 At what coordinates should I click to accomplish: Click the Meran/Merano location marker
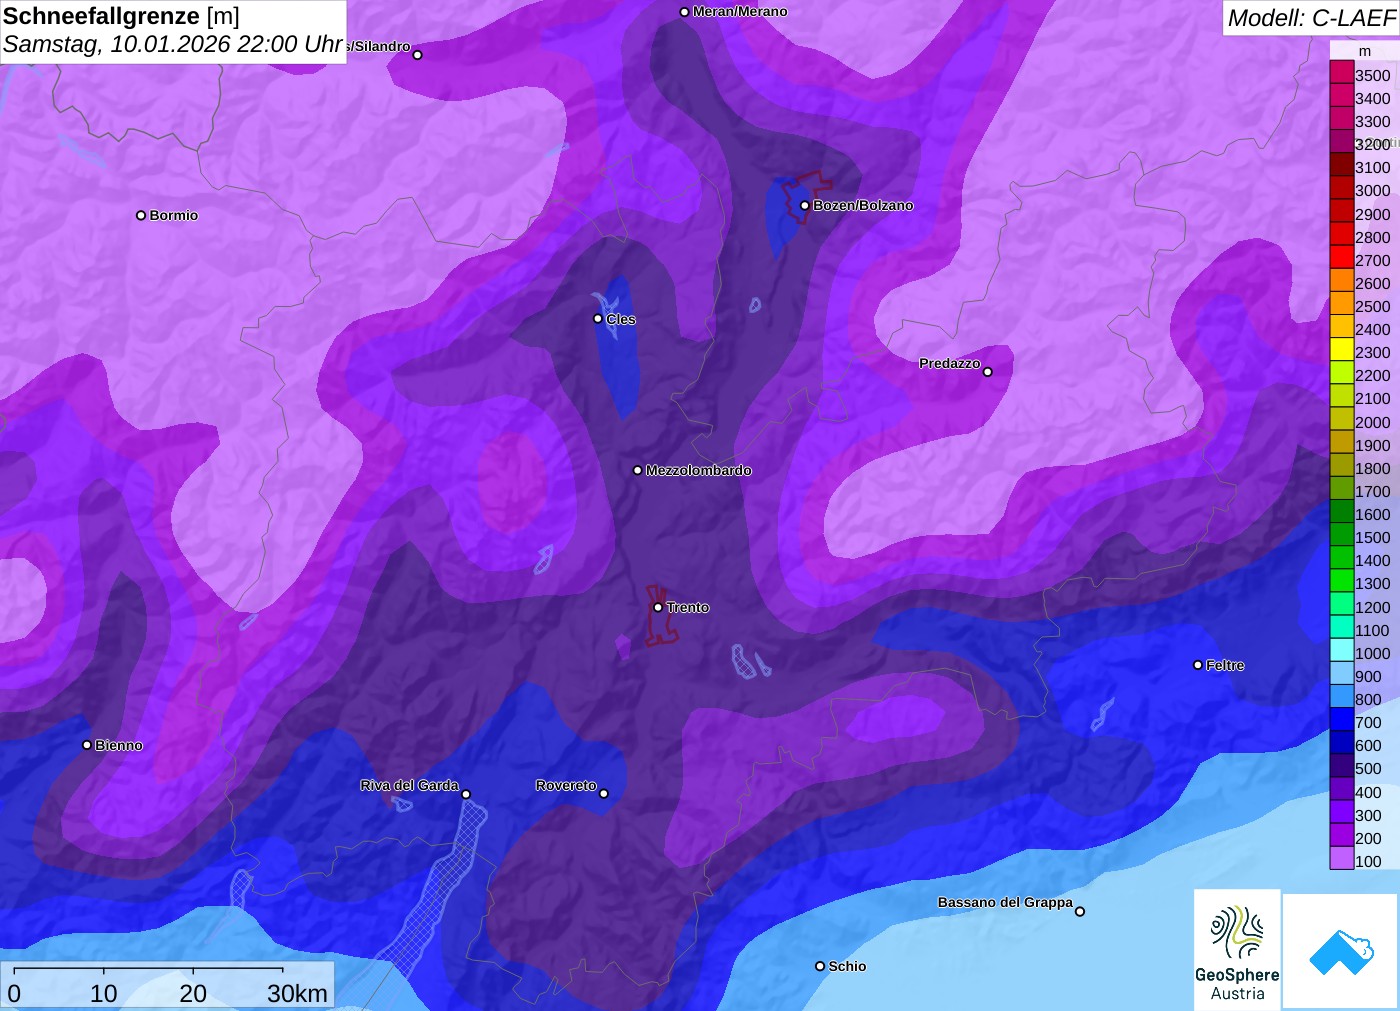coord(684,12)
